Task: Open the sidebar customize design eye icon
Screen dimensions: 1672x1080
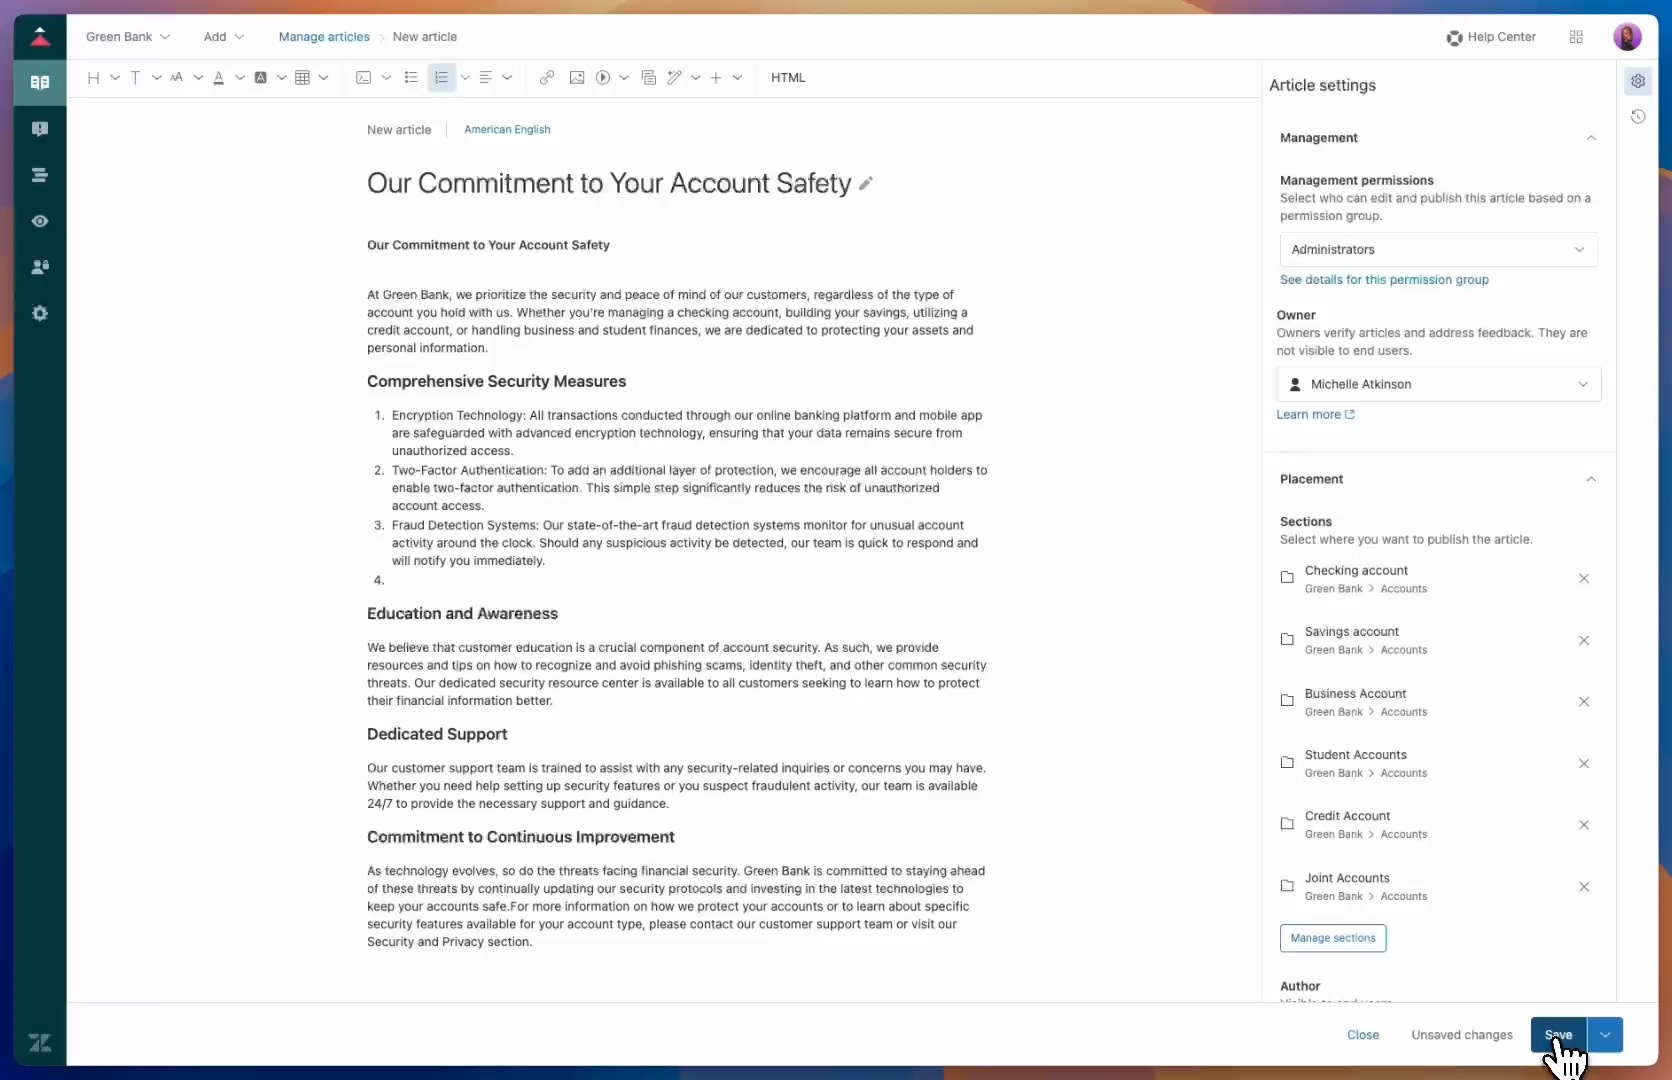Action: click(40, 221)
